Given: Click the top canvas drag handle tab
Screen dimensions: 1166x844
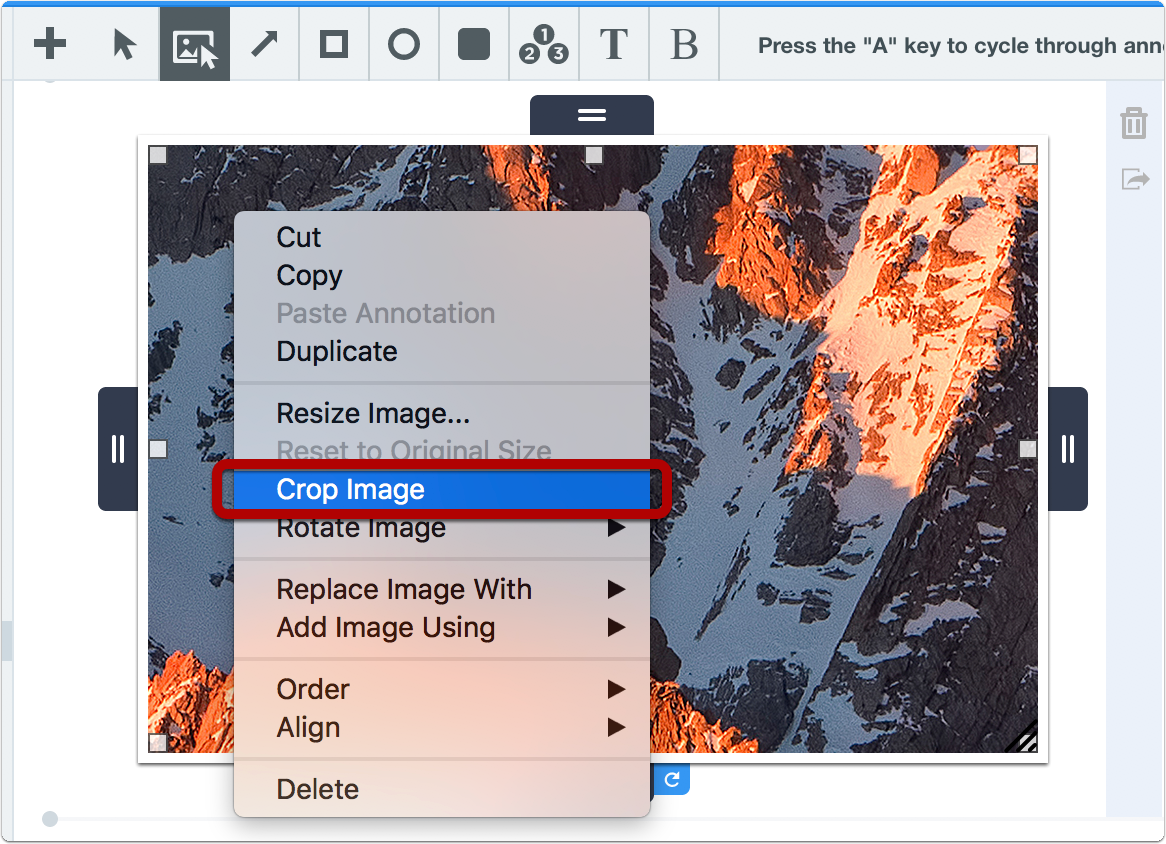Looking at the screenshot, I should point(592,115).
